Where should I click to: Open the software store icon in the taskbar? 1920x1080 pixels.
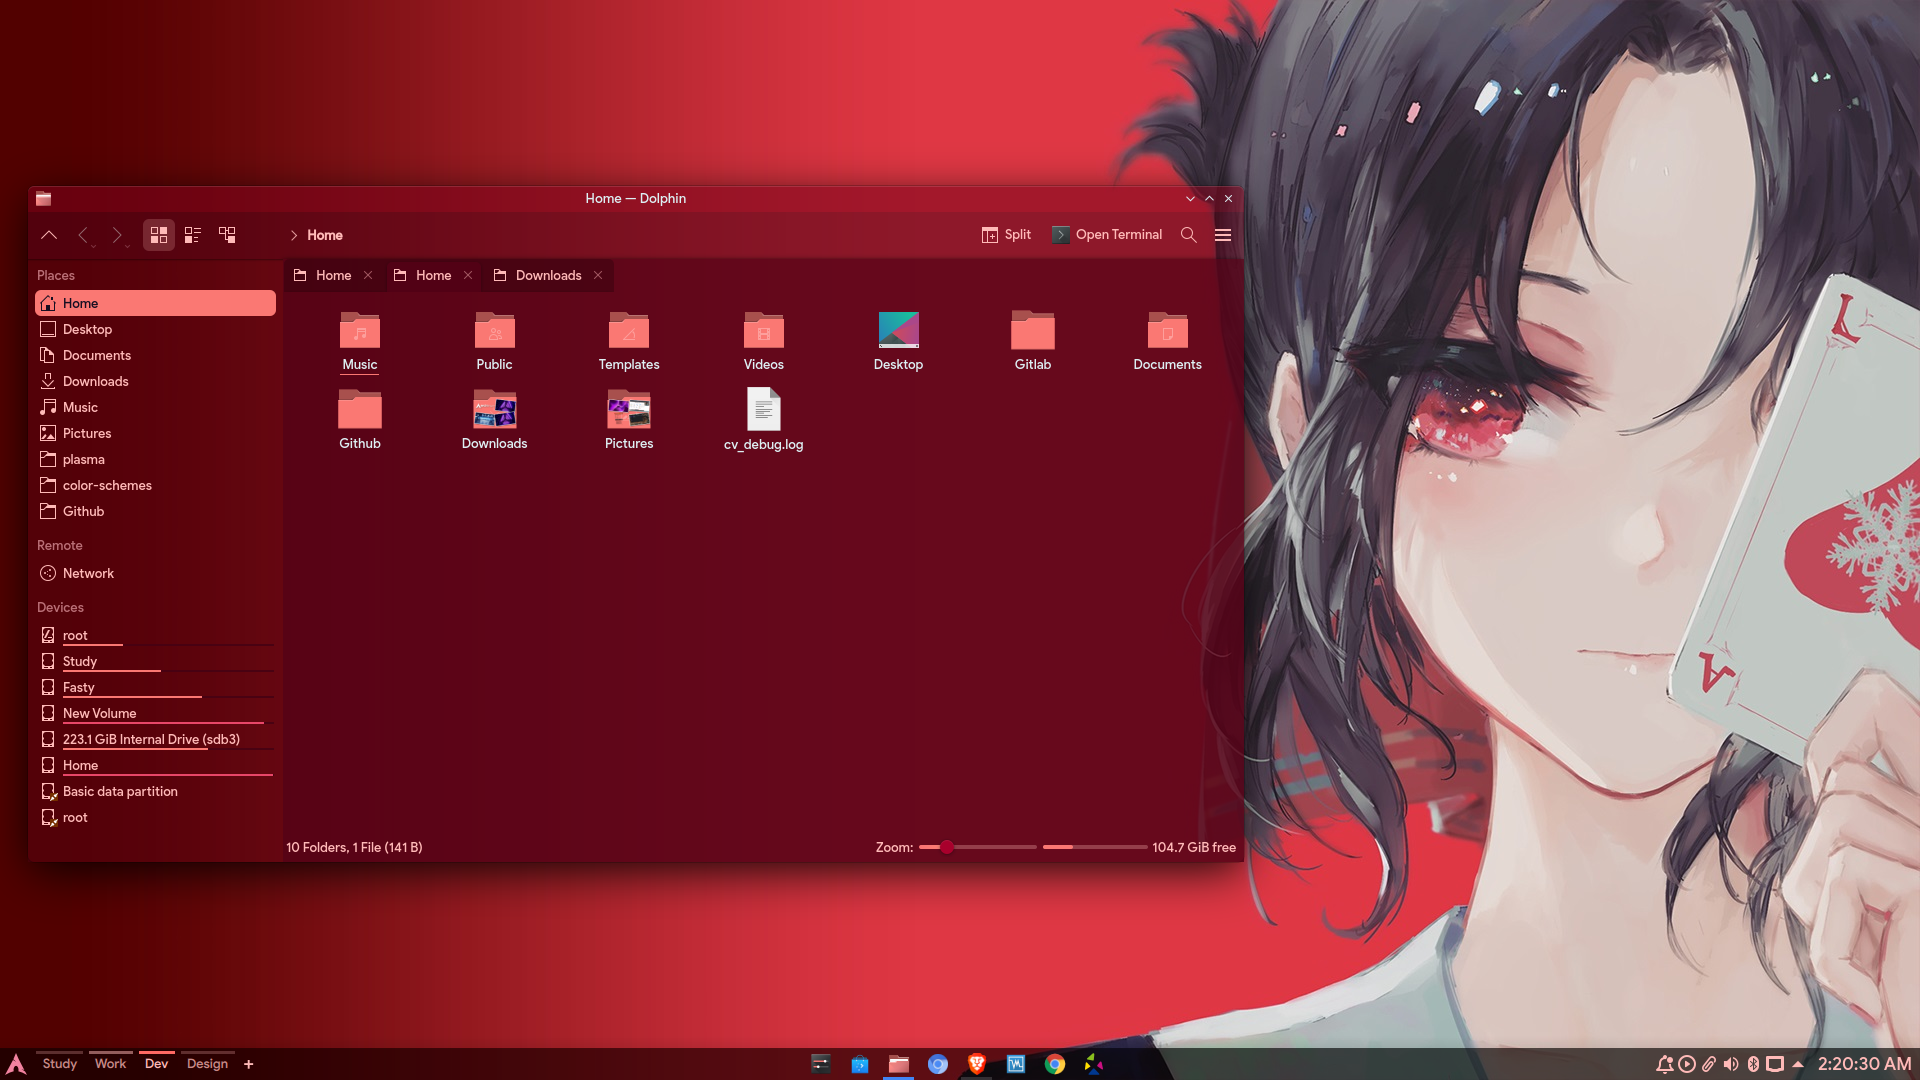[860, 1064]
